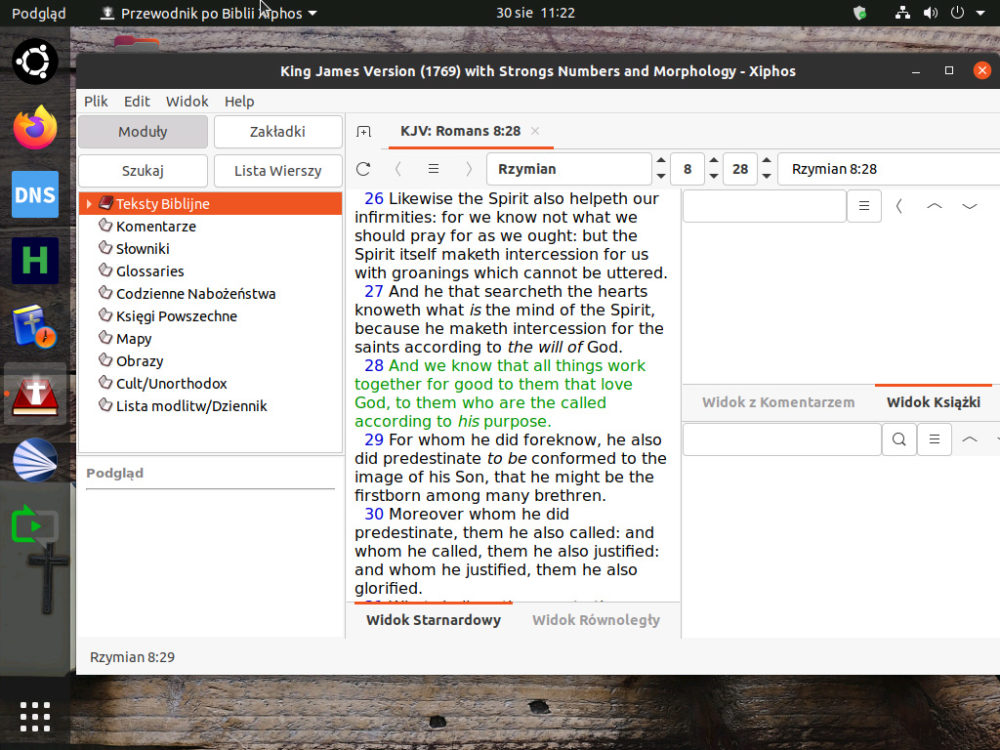Click book pane up chevron
This screenshot has width=1000, height=750.
click(969, 439)
